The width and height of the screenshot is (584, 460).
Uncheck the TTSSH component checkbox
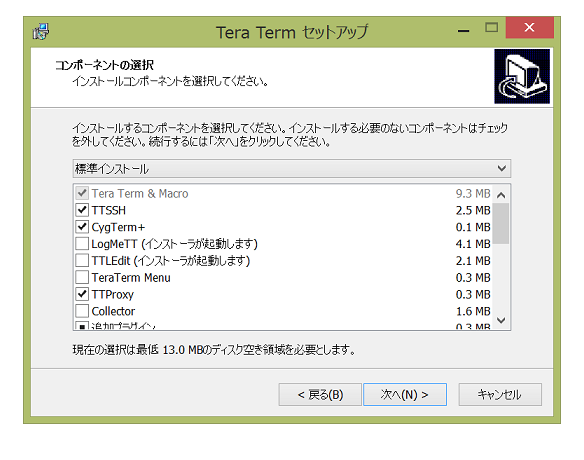point(82,210)
